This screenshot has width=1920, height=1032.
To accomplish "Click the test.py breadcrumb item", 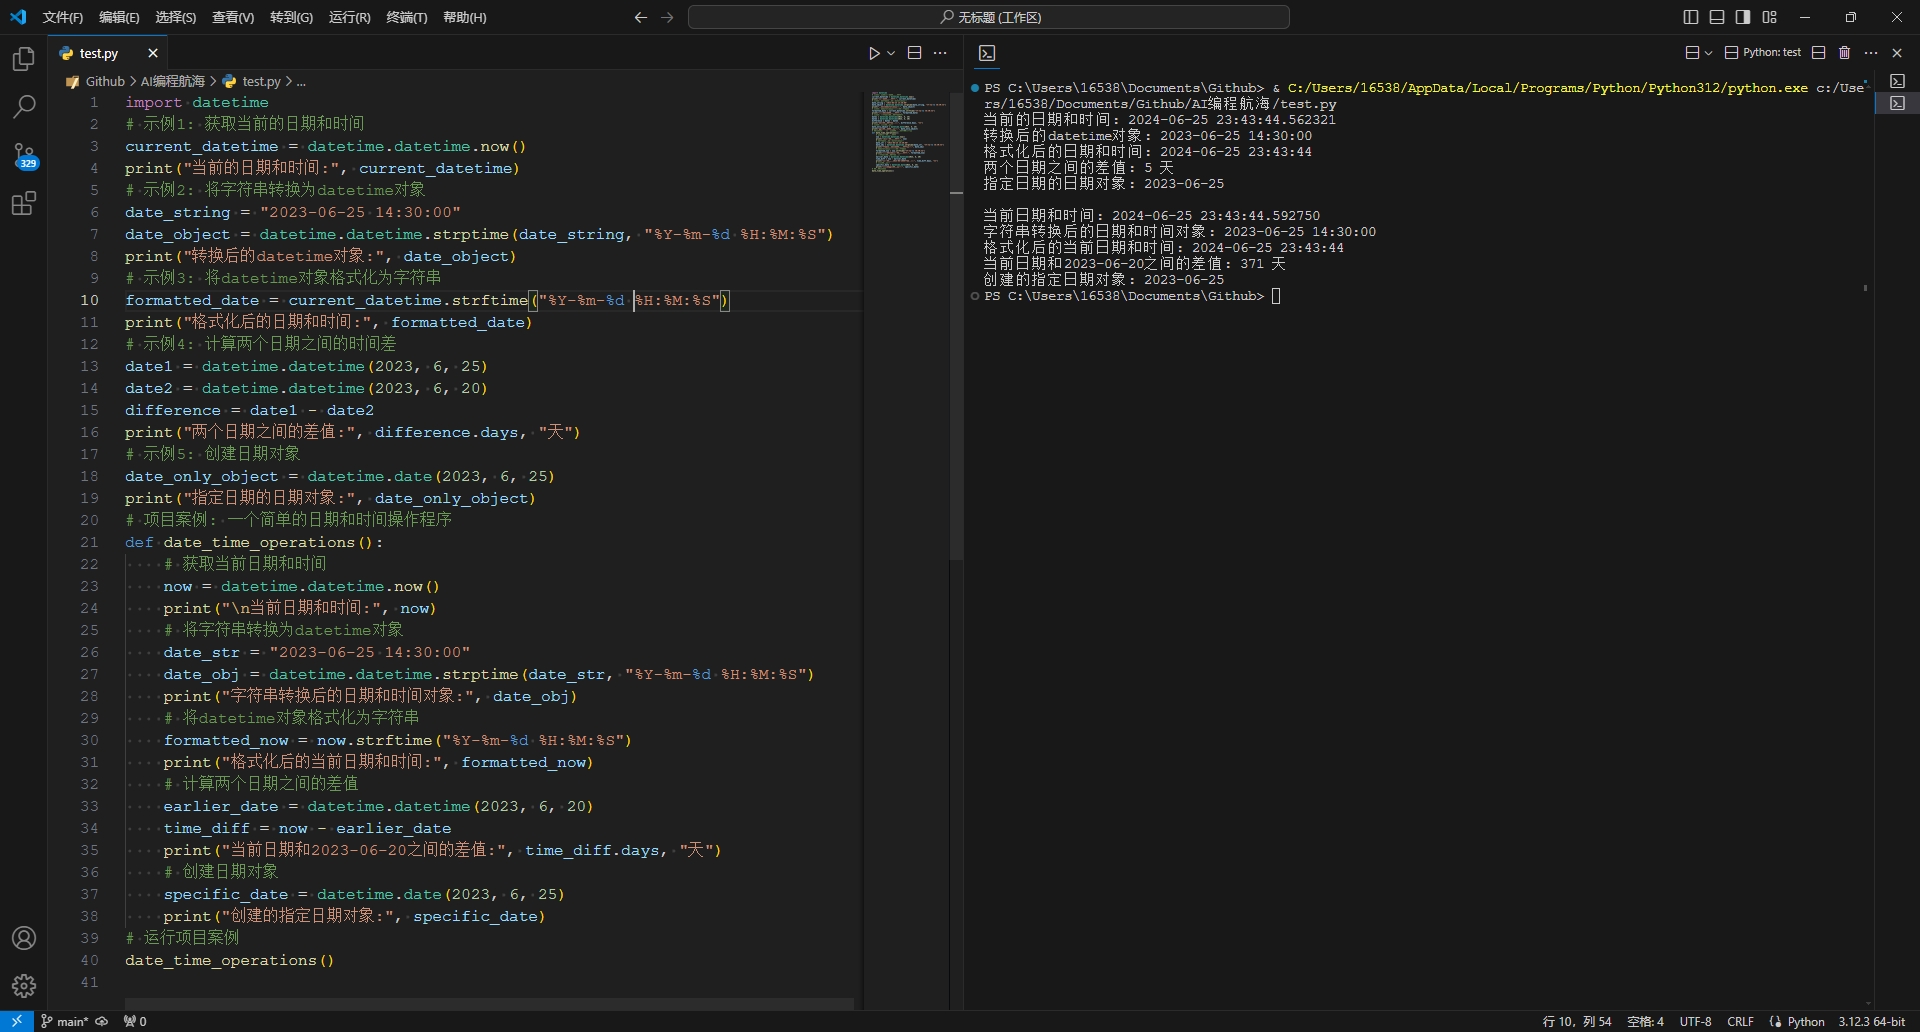I will click(261, 81).
